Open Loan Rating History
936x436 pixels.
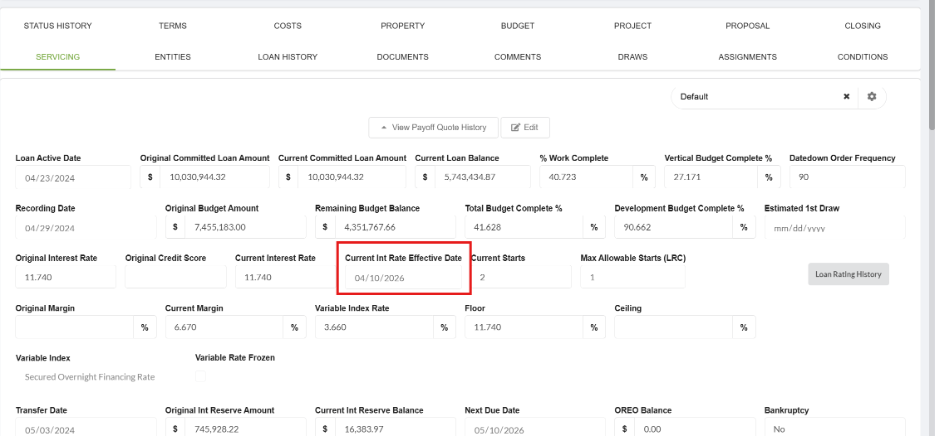848,274
